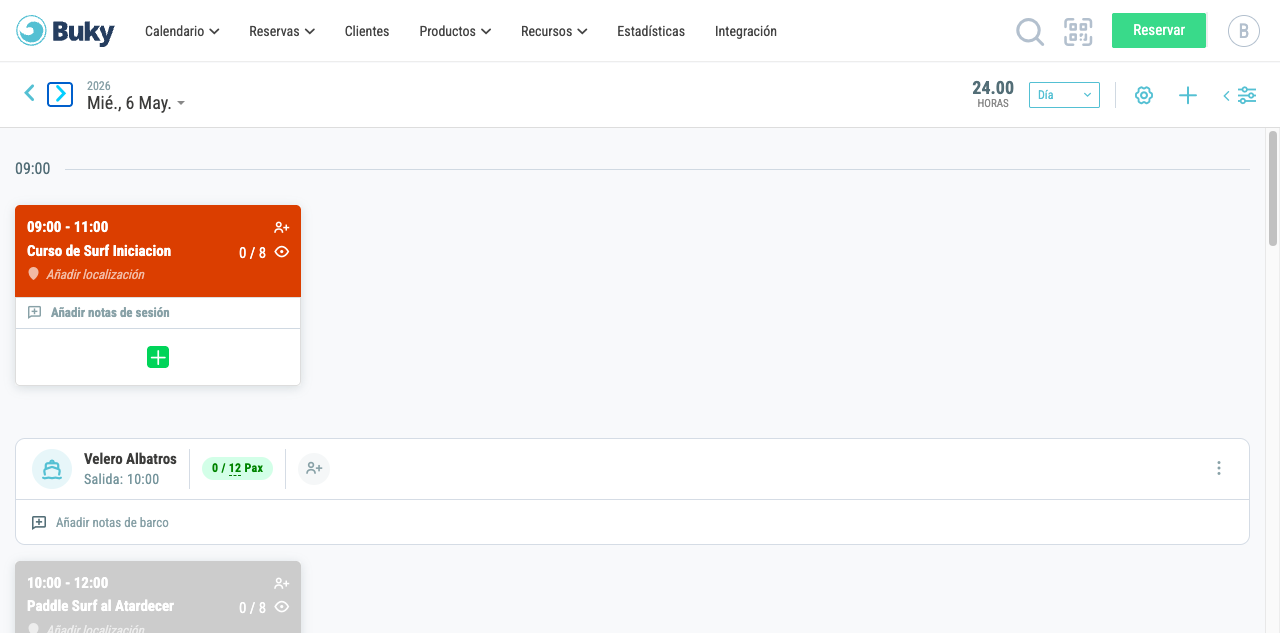The width and height of the screenshot is (1280, 633).
Task: Click Salida: 10:00 text
Action: click(122, 480)
